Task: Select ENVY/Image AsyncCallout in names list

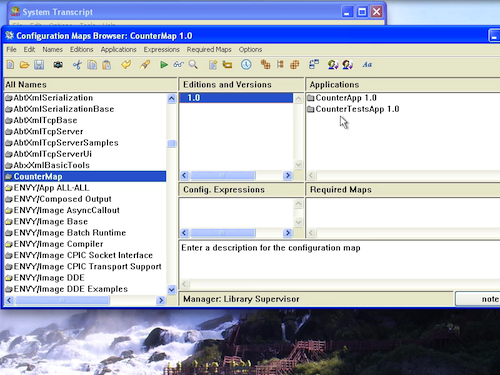Action: click(85, 210)
